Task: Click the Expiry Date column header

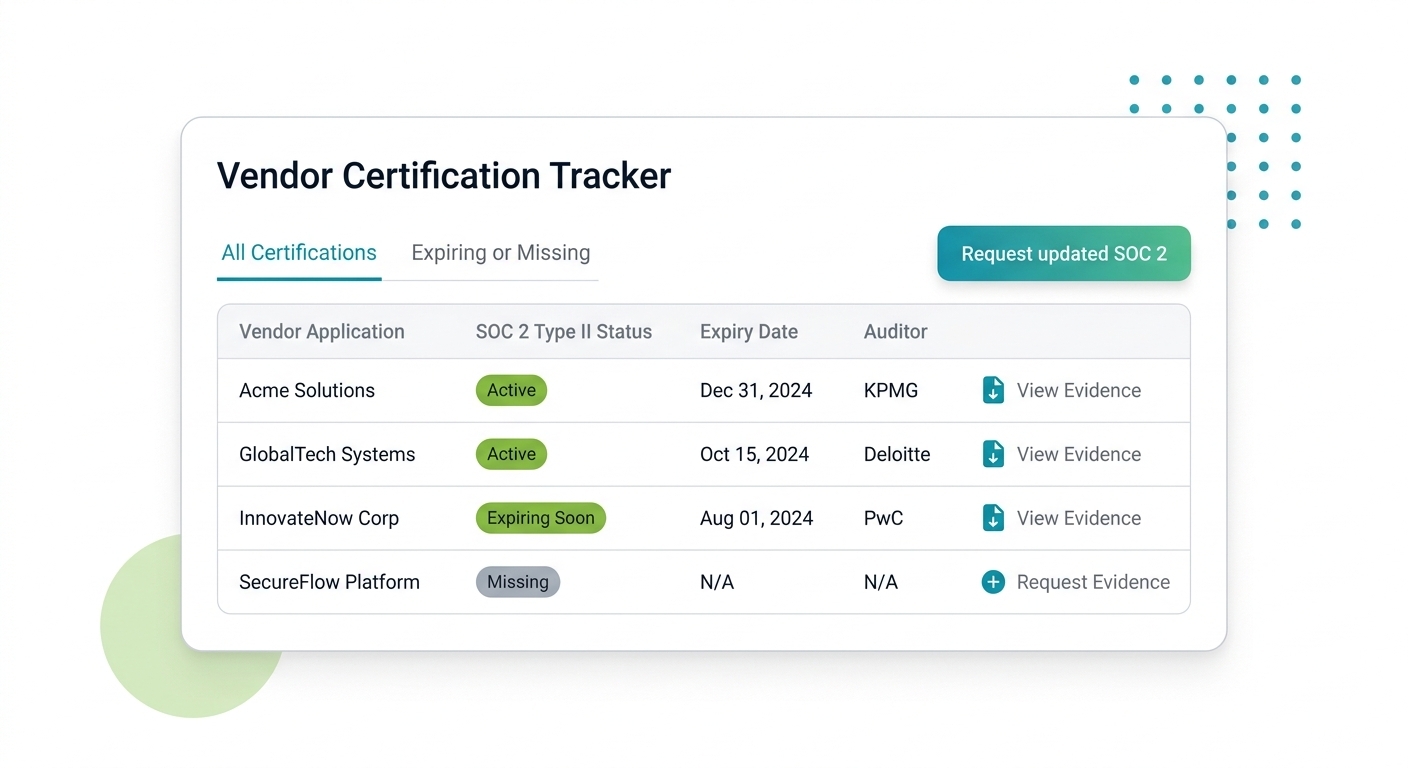Action: click(749, 332)
